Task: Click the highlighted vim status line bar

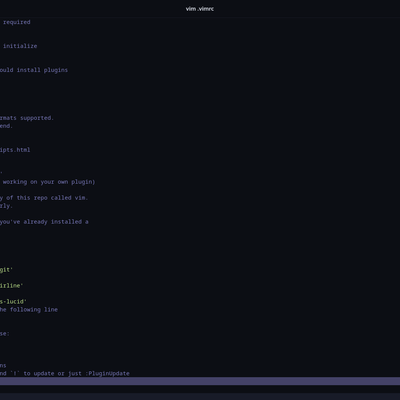Action: [200, 381]
